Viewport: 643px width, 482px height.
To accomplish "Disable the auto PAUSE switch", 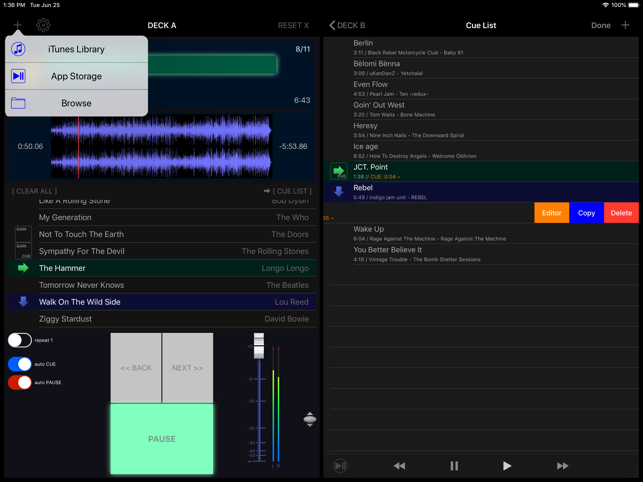I will tap(20, 382).
